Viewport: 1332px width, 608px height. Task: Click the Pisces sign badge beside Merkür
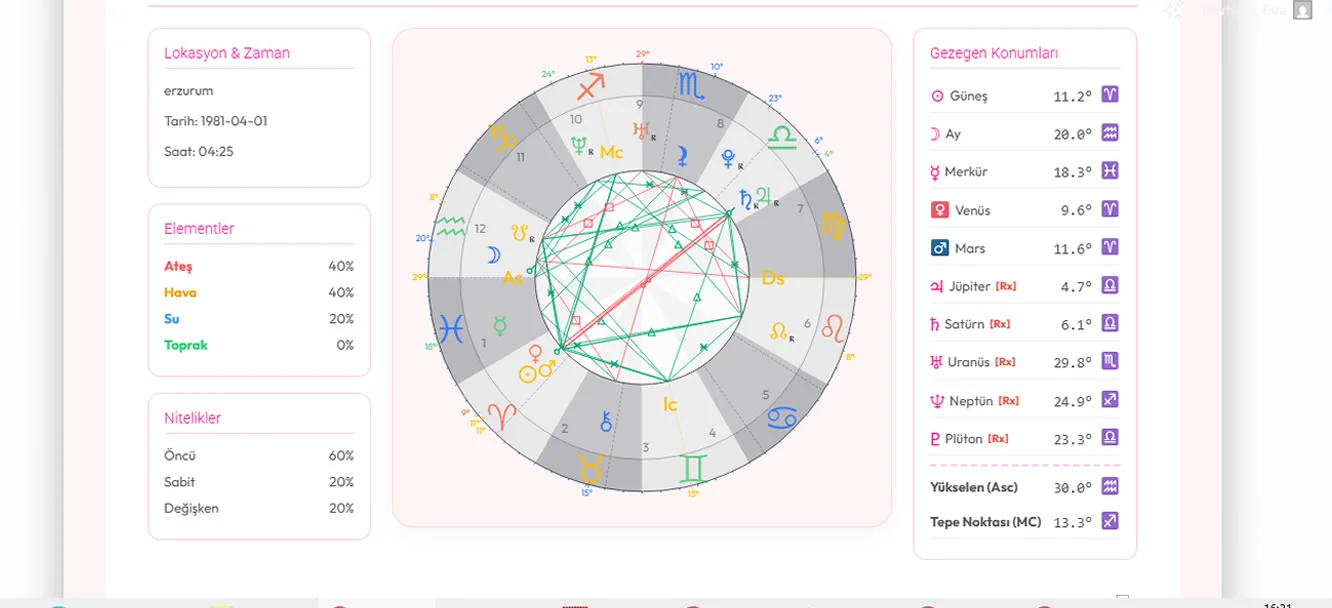[1109, 171]
